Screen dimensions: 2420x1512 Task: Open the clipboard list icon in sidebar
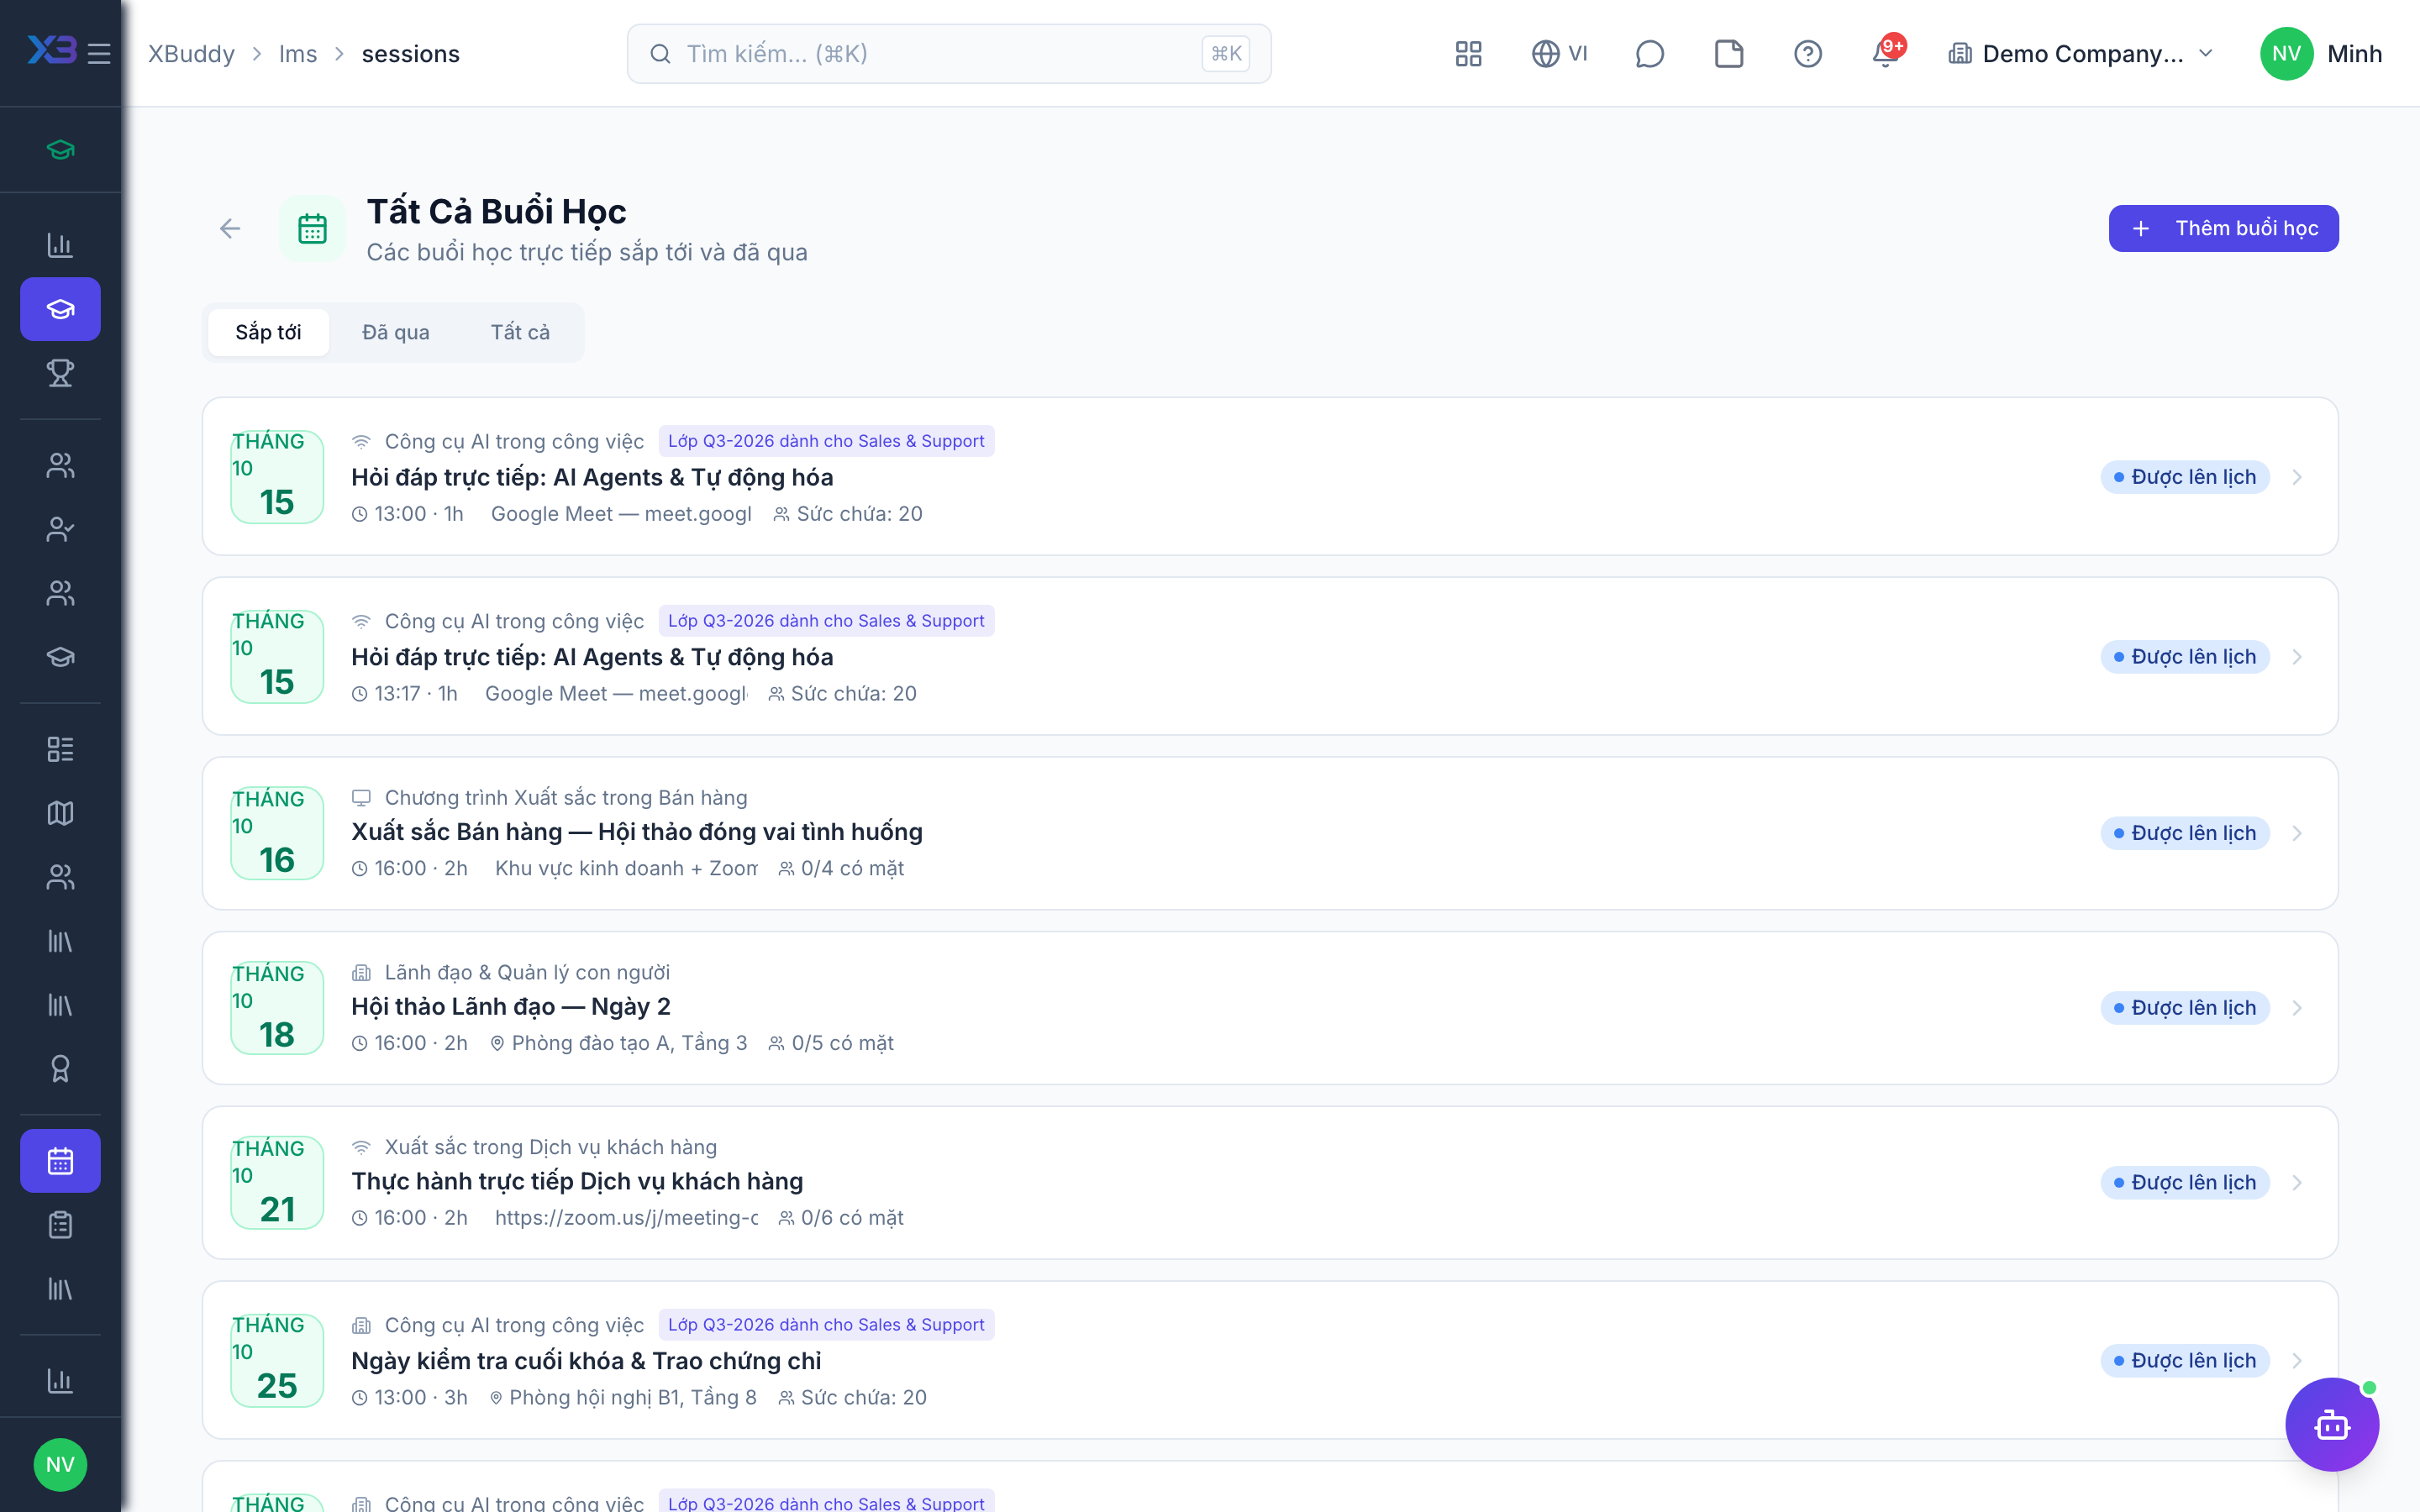click(60, 1225)
